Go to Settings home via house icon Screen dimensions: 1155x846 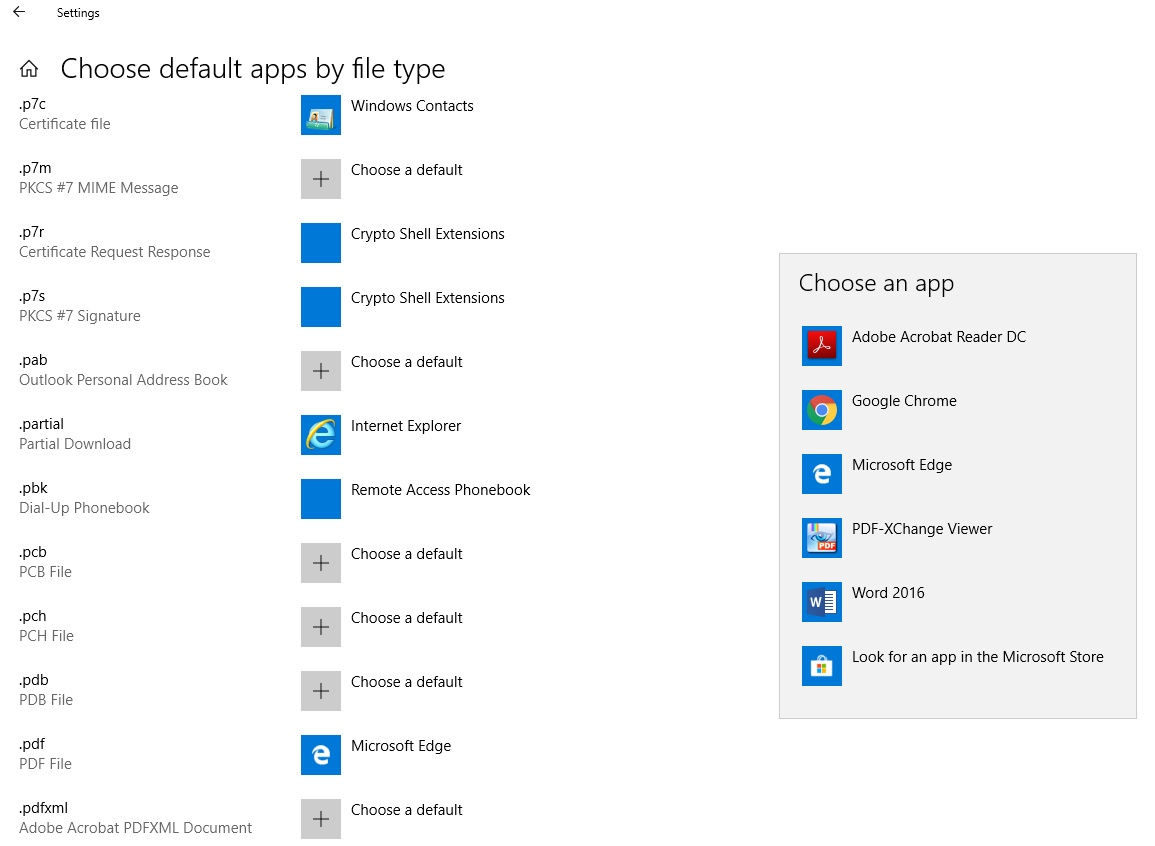click(x=30, y=69)
